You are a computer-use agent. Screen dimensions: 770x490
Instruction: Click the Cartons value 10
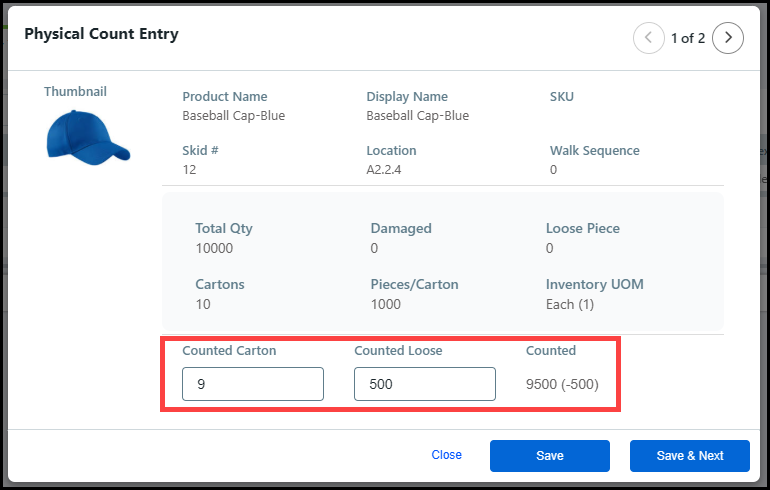click(203, 304)
